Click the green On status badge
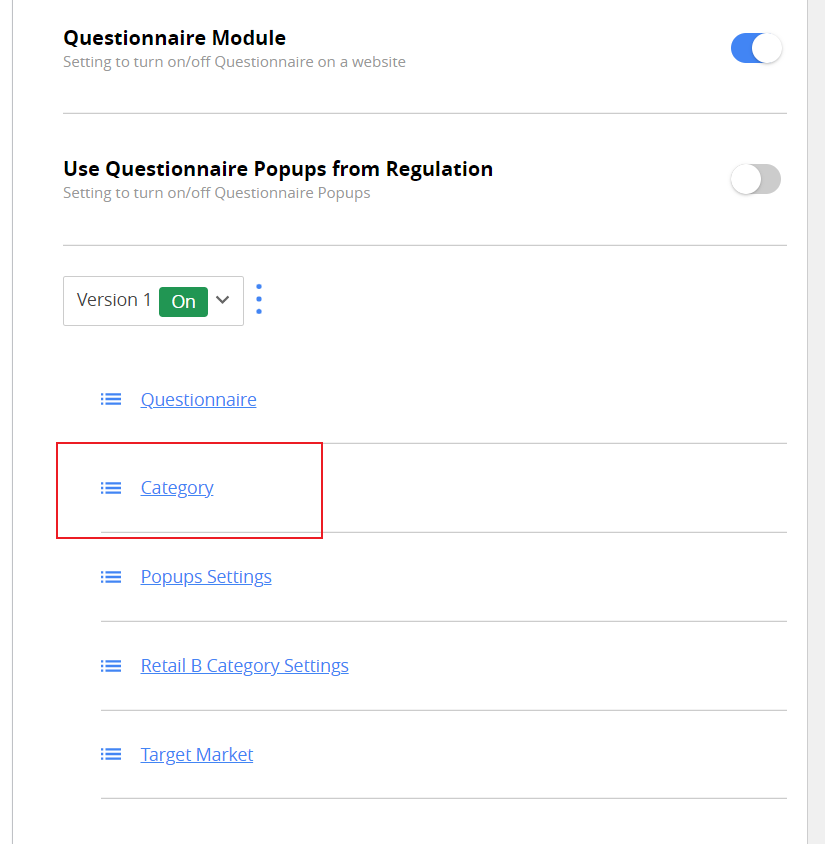825x844 pixels. pos(183,301)
